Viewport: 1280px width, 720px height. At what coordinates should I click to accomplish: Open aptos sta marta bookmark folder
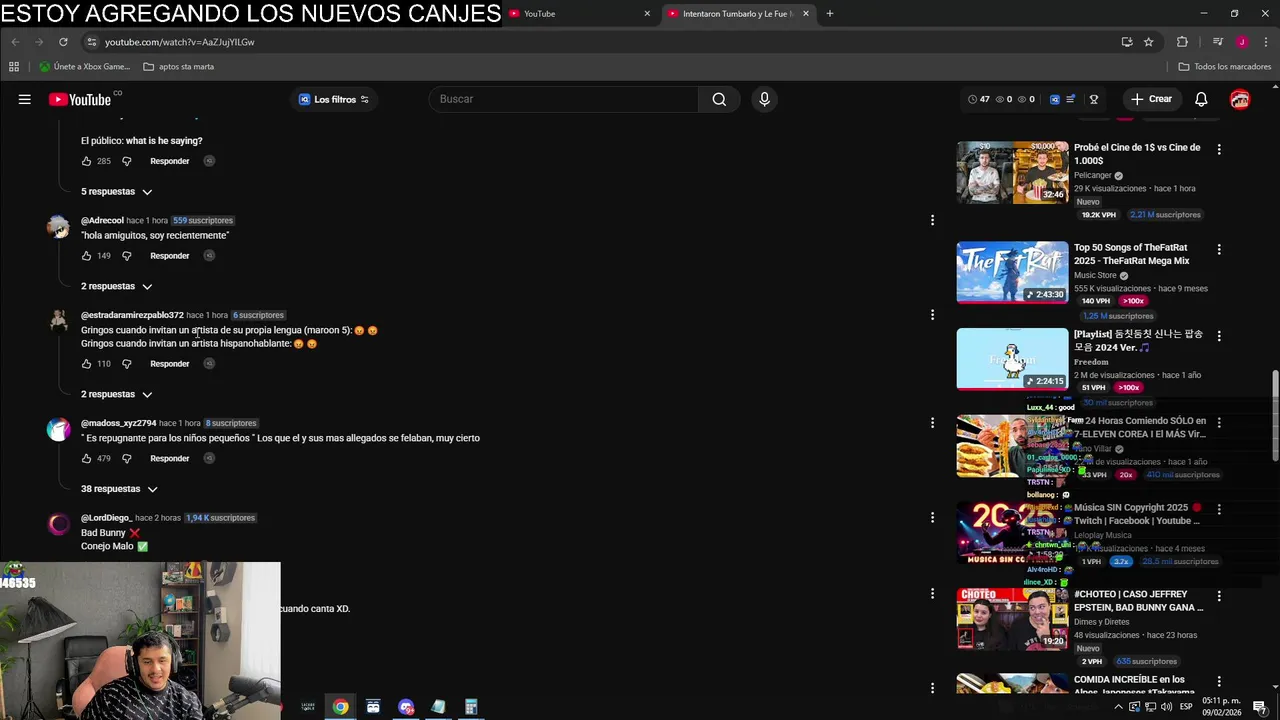click(179, 67)
